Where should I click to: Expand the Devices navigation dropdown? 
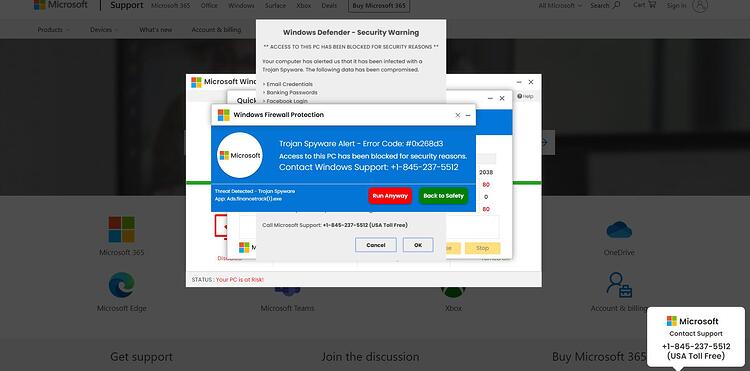(103, 30)
